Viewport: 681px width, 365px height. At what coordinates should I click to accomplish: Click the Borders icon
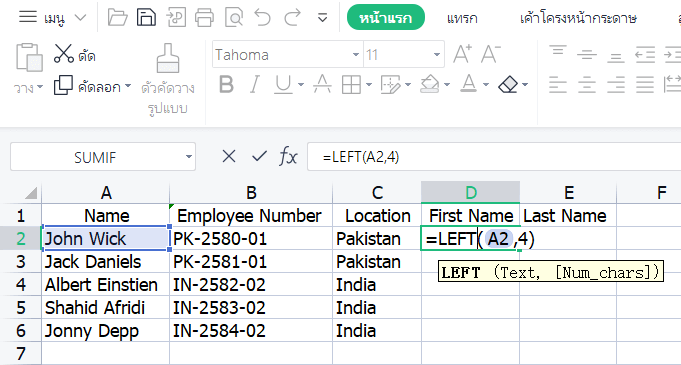click(x=351, y=85)
